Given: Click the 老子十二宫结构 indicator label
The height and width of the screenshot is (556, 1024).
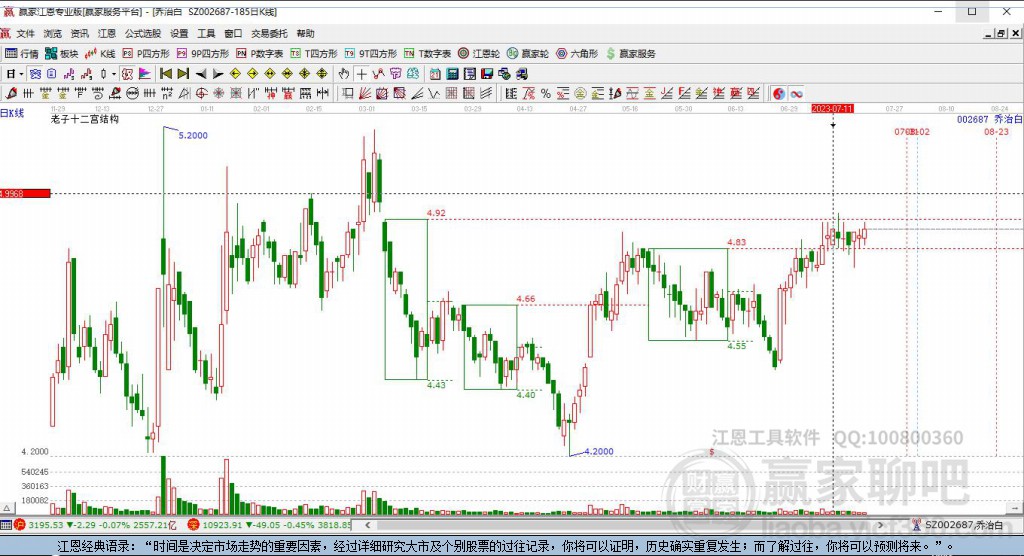Looking at the screenshot, I should point(85,119).
